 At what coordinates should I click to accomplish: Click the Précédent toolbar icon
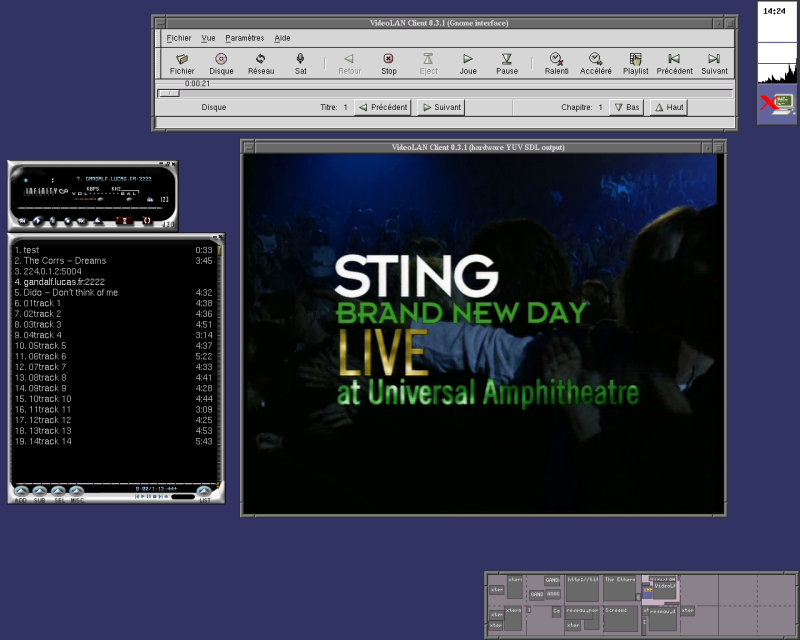(x=674, y=64)
